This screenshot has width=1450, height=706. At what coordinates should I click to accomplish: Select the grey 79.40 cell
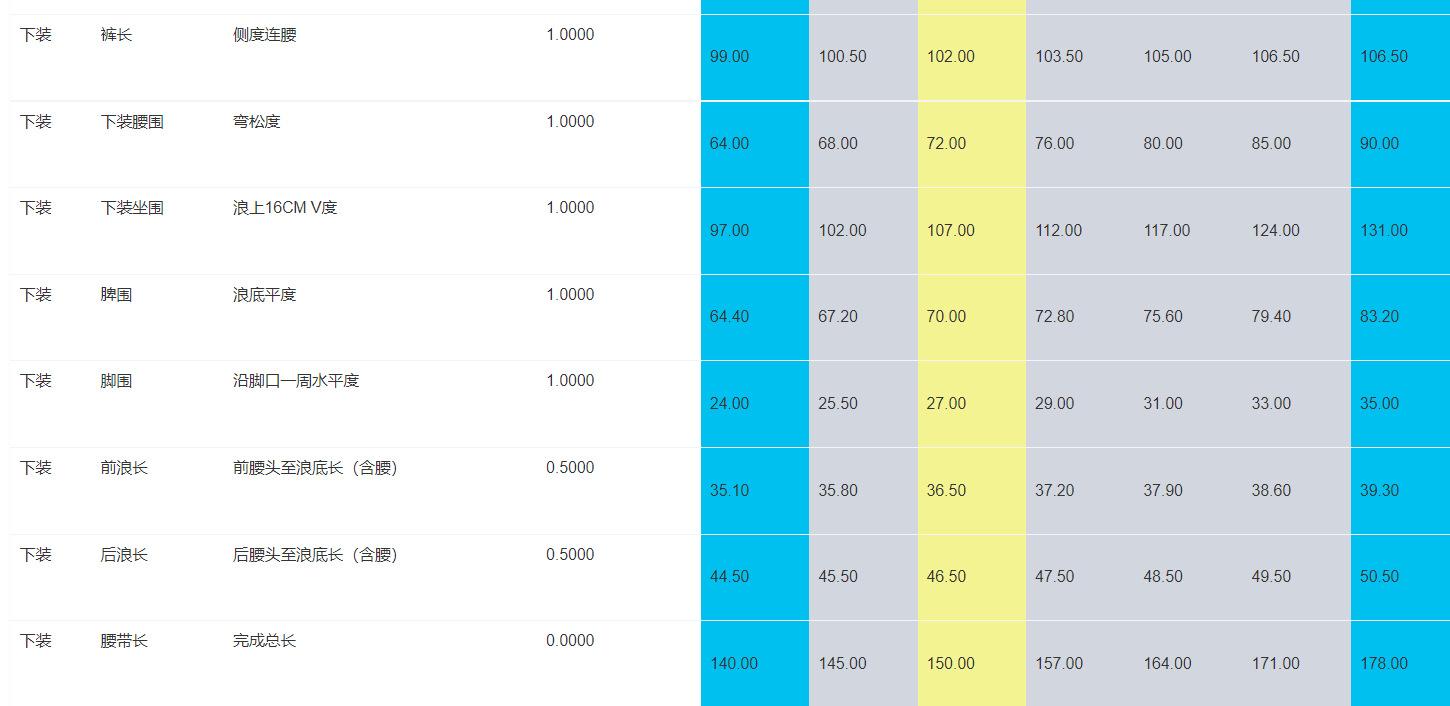click(x=1271, y=317)
